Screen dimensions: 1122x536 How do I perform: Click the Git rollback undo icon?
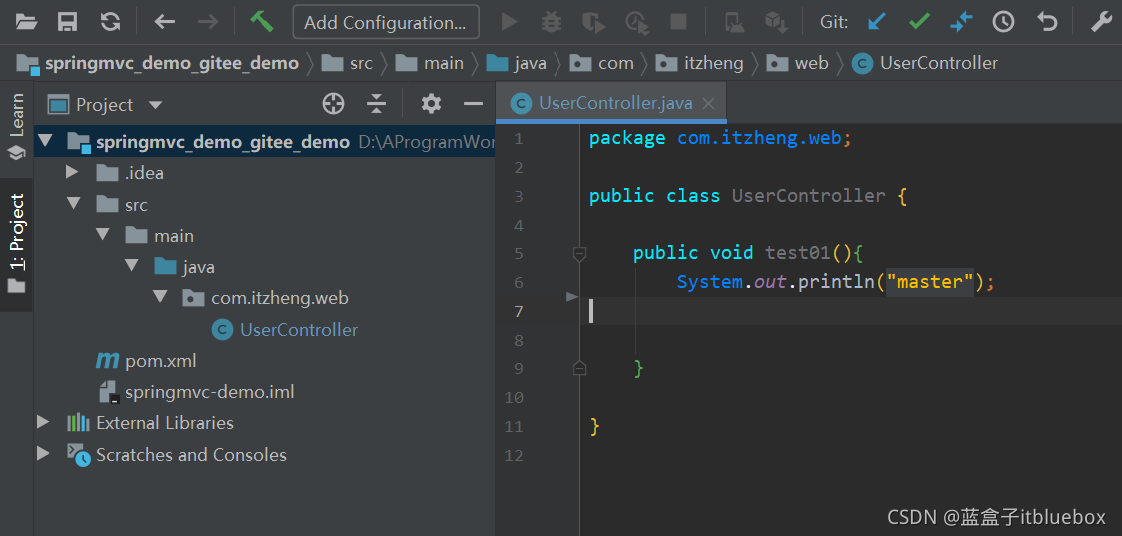(x=1047, y=22)
